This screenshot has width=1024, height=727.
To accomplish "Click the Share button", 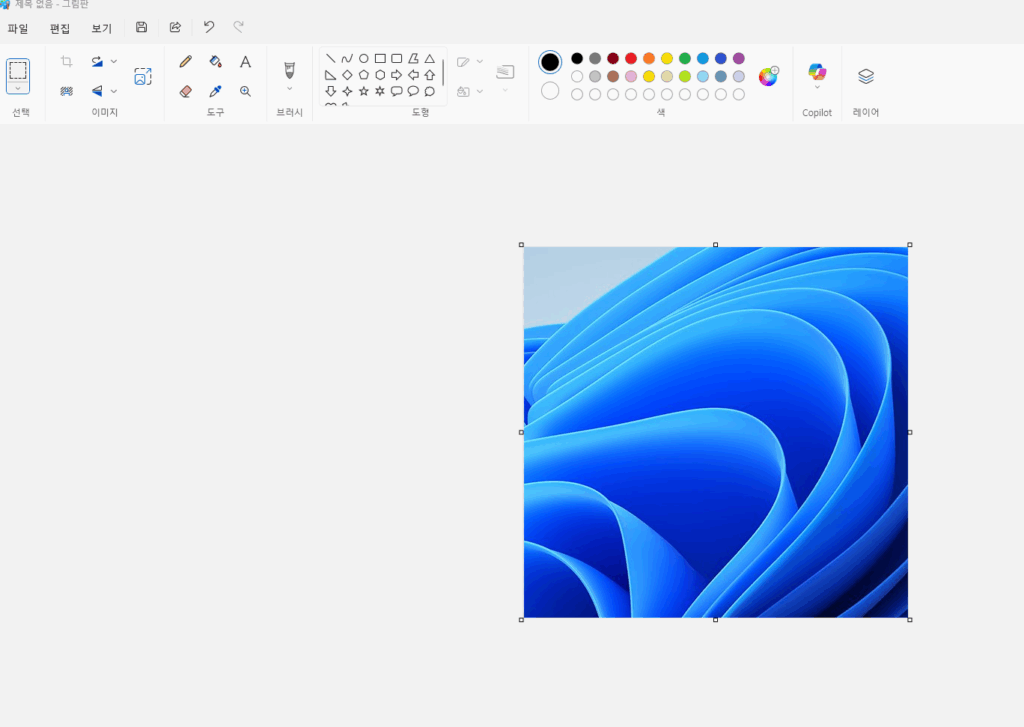I will tap(175, 27).
